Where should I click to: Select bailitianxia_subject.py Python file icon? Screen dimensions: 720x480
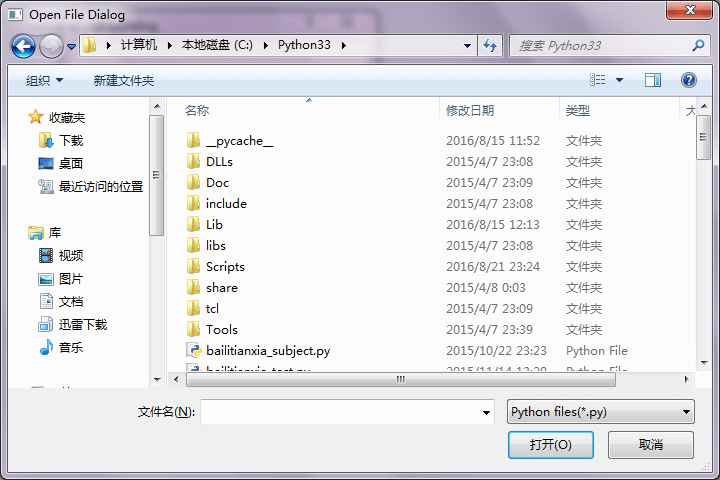tap(194, 350)
